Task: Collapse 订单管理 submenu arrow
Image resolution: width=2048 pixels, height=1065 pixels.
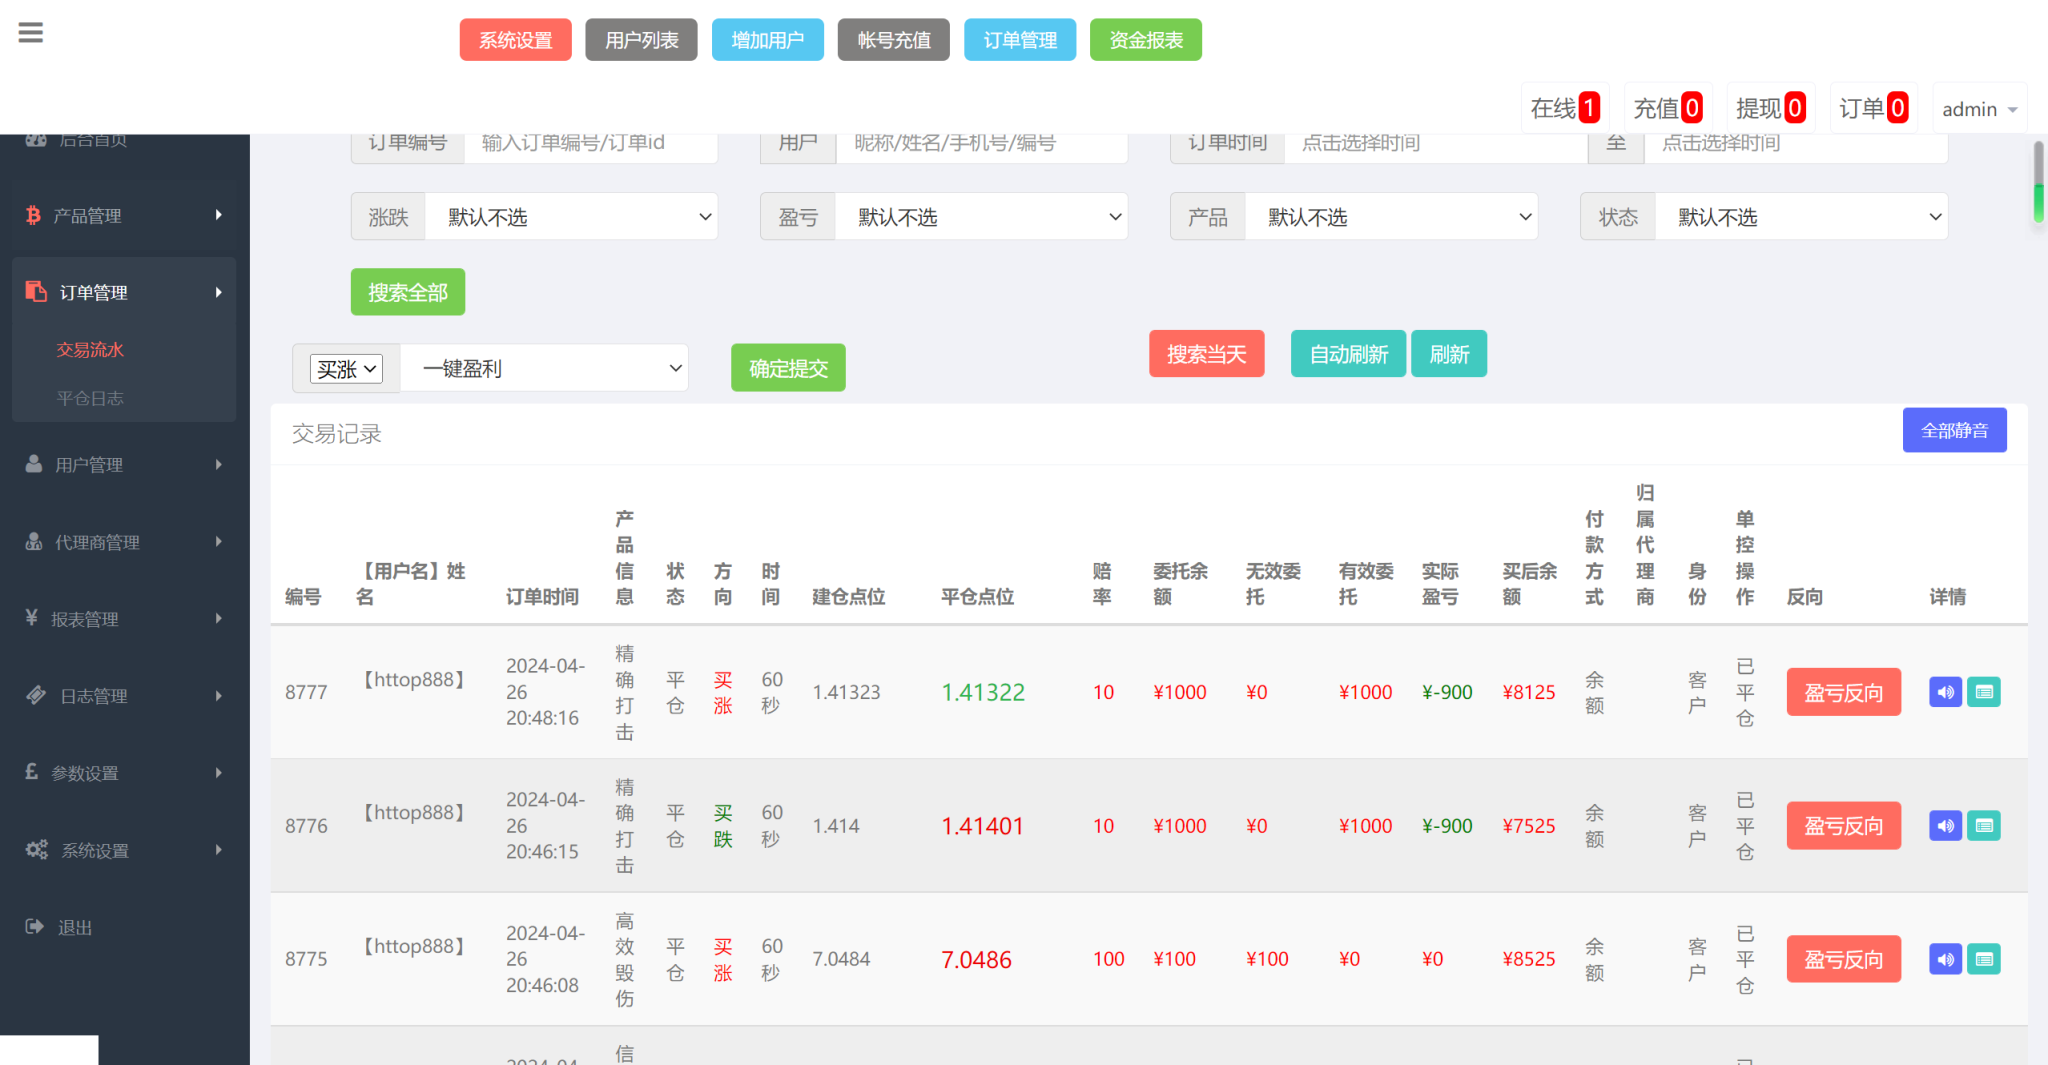Action: (218, 292)
